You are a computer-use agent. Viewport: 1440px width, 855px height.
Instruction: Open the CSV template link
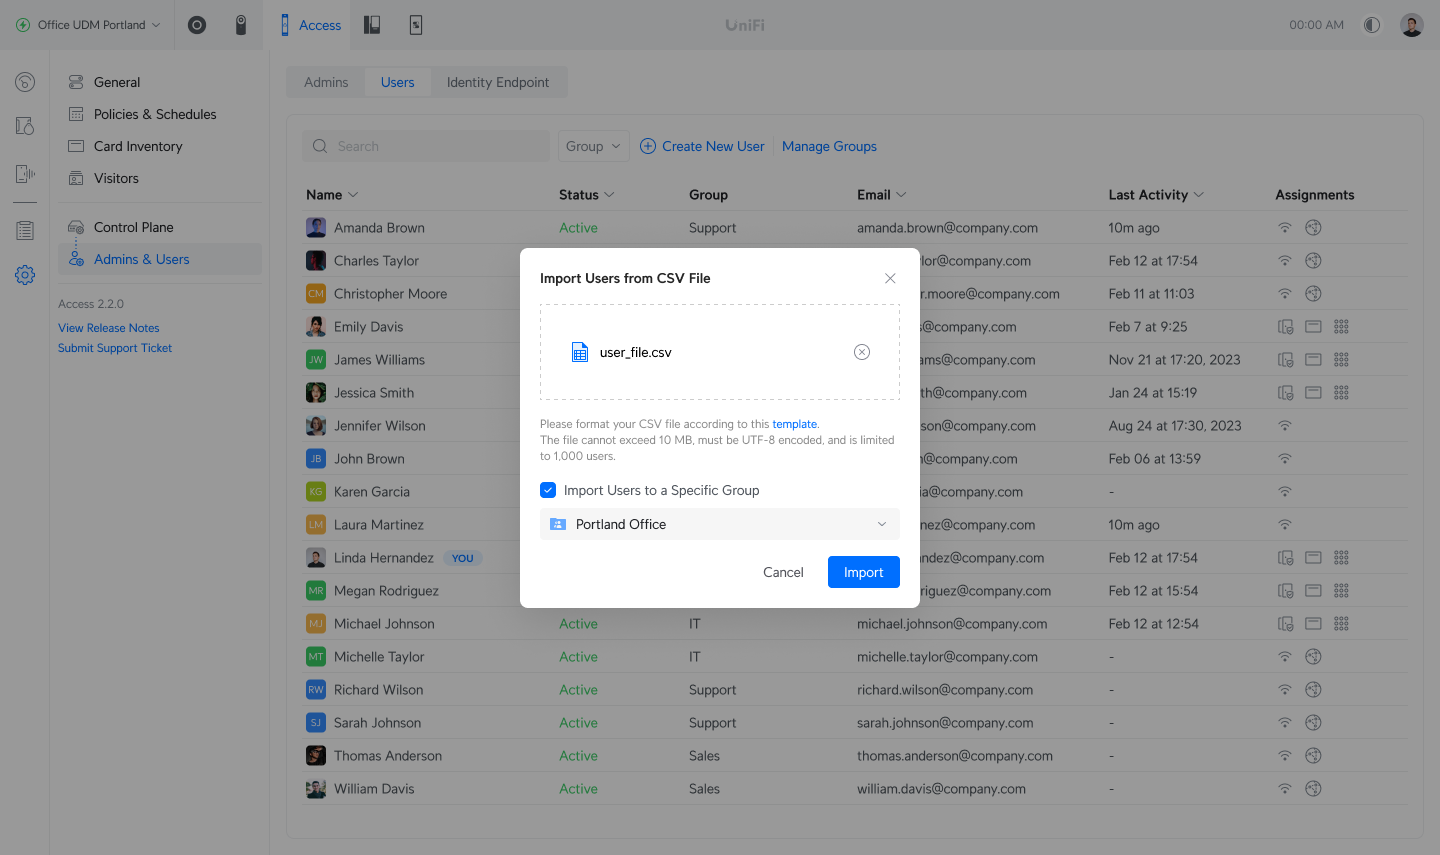[x=794, y=424]
